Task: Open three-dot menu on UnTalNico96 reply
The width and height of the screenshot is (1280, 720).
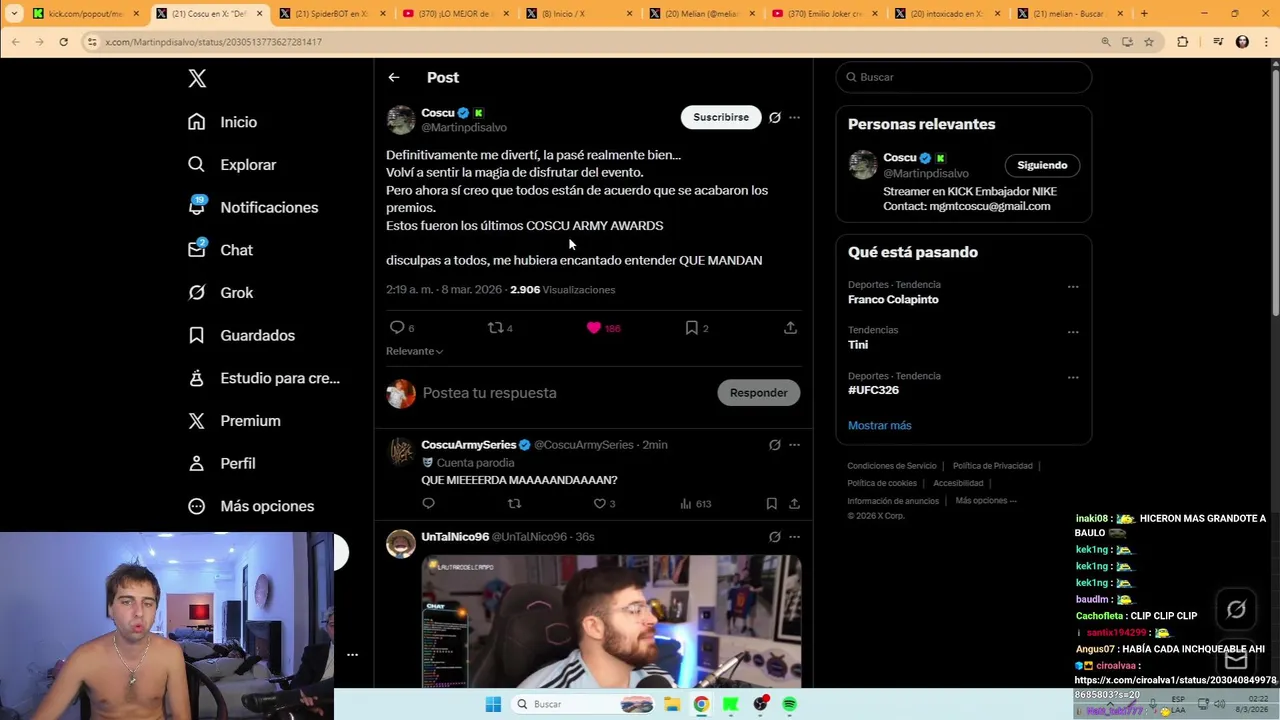Action: [x=794, y=537]
